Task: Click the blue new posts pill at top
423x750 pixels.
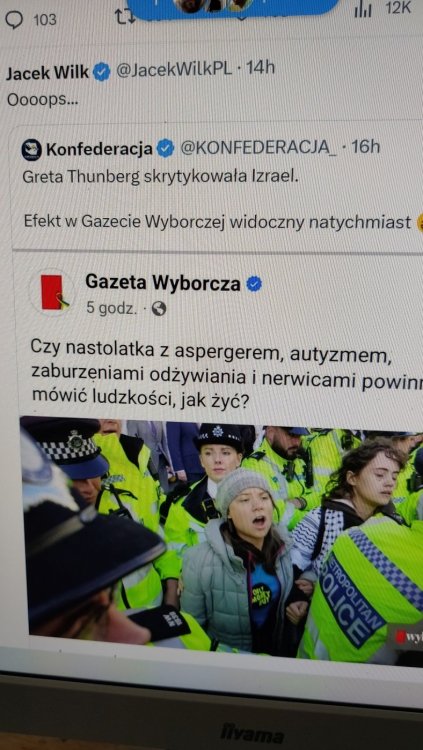Action: pyautogui.click(x=233, y=7)
